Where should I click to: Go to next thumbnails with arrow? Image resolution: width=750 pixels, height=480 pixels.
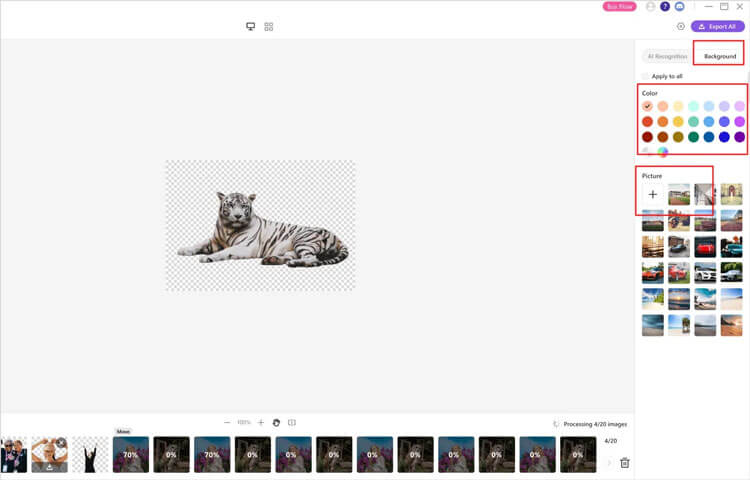[x=609, y=463]
